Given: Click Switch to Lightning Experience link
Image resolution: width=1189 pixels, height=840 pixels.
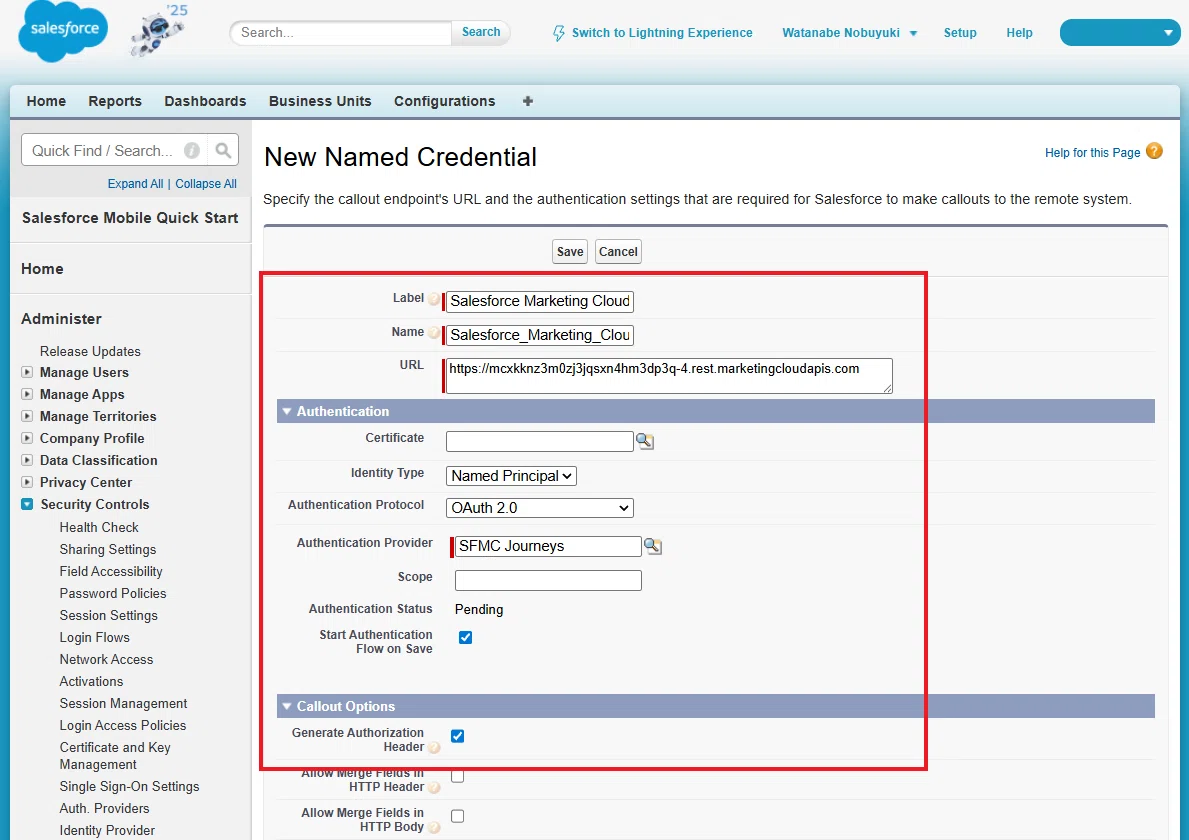Looking at the screenshot, I should point(662,33).
